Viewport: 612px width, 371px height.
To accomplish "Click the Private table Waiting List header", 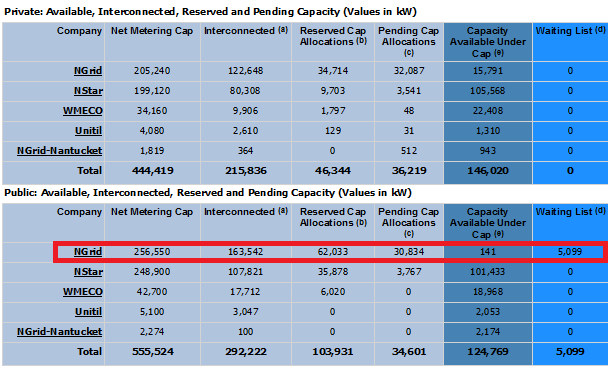I will point(570,41).
